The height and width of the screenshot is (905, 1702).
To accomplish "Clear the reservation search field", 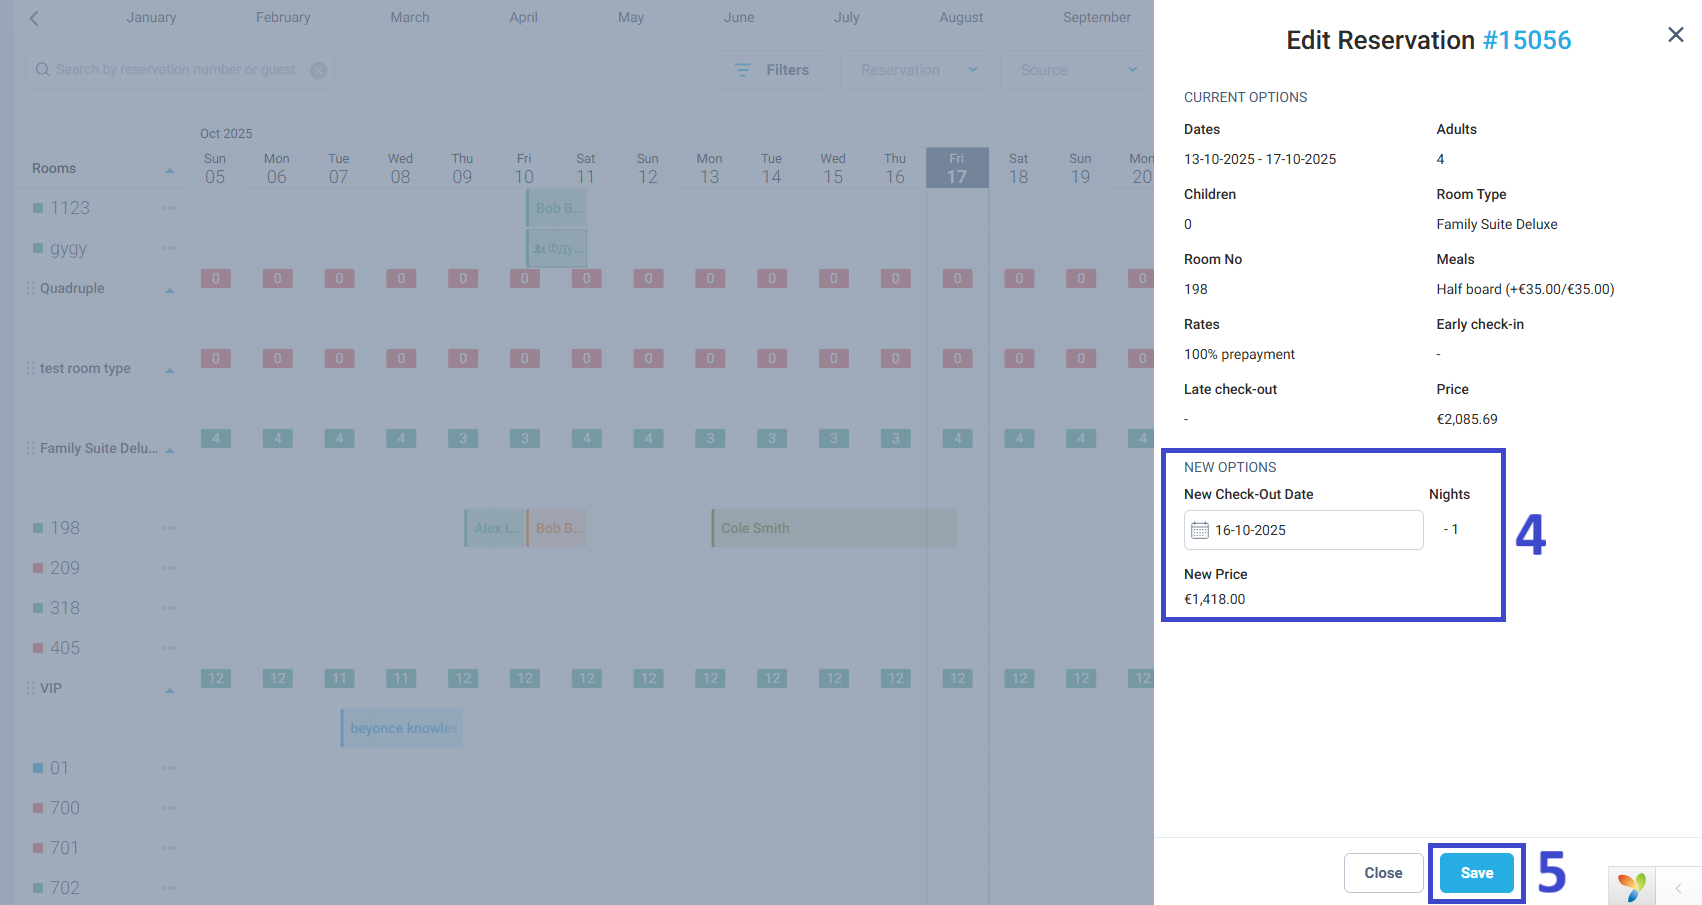I will [318, 70].
